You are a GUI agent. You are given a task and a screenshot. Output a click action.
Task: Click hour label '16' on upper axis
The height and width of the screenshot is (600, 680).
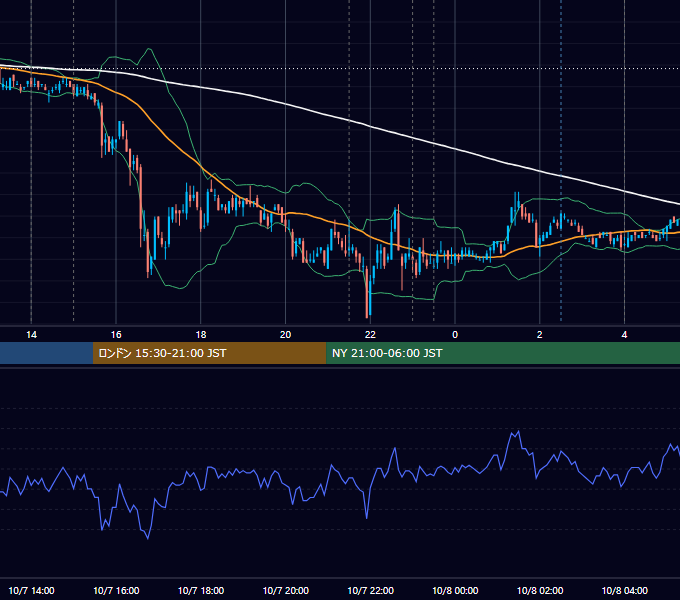(116, 335)
